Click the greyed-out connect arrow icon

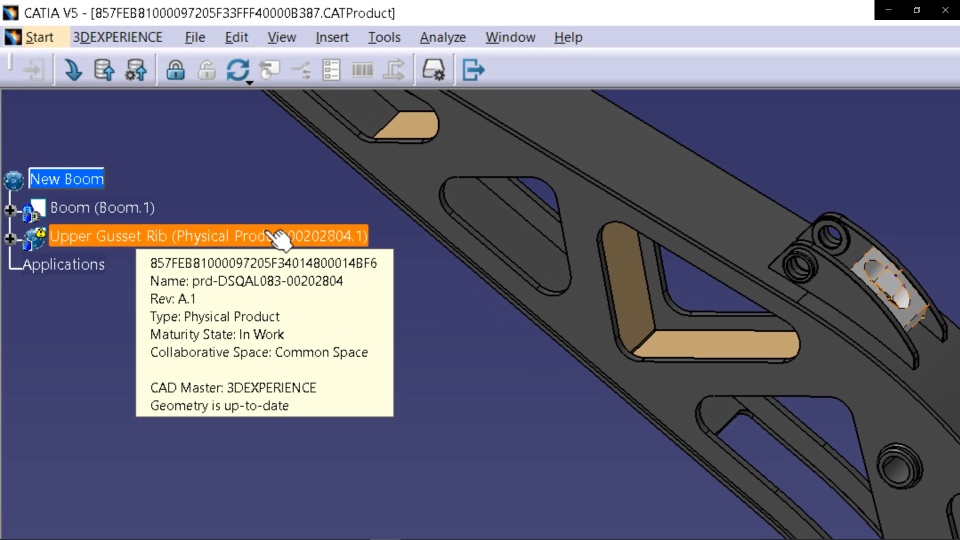point(33,70)
